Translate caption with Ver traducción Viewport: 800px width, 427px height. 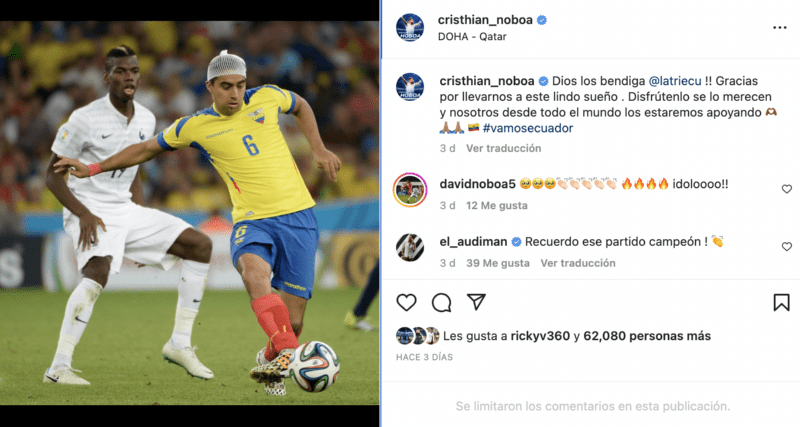click(503, 148)
